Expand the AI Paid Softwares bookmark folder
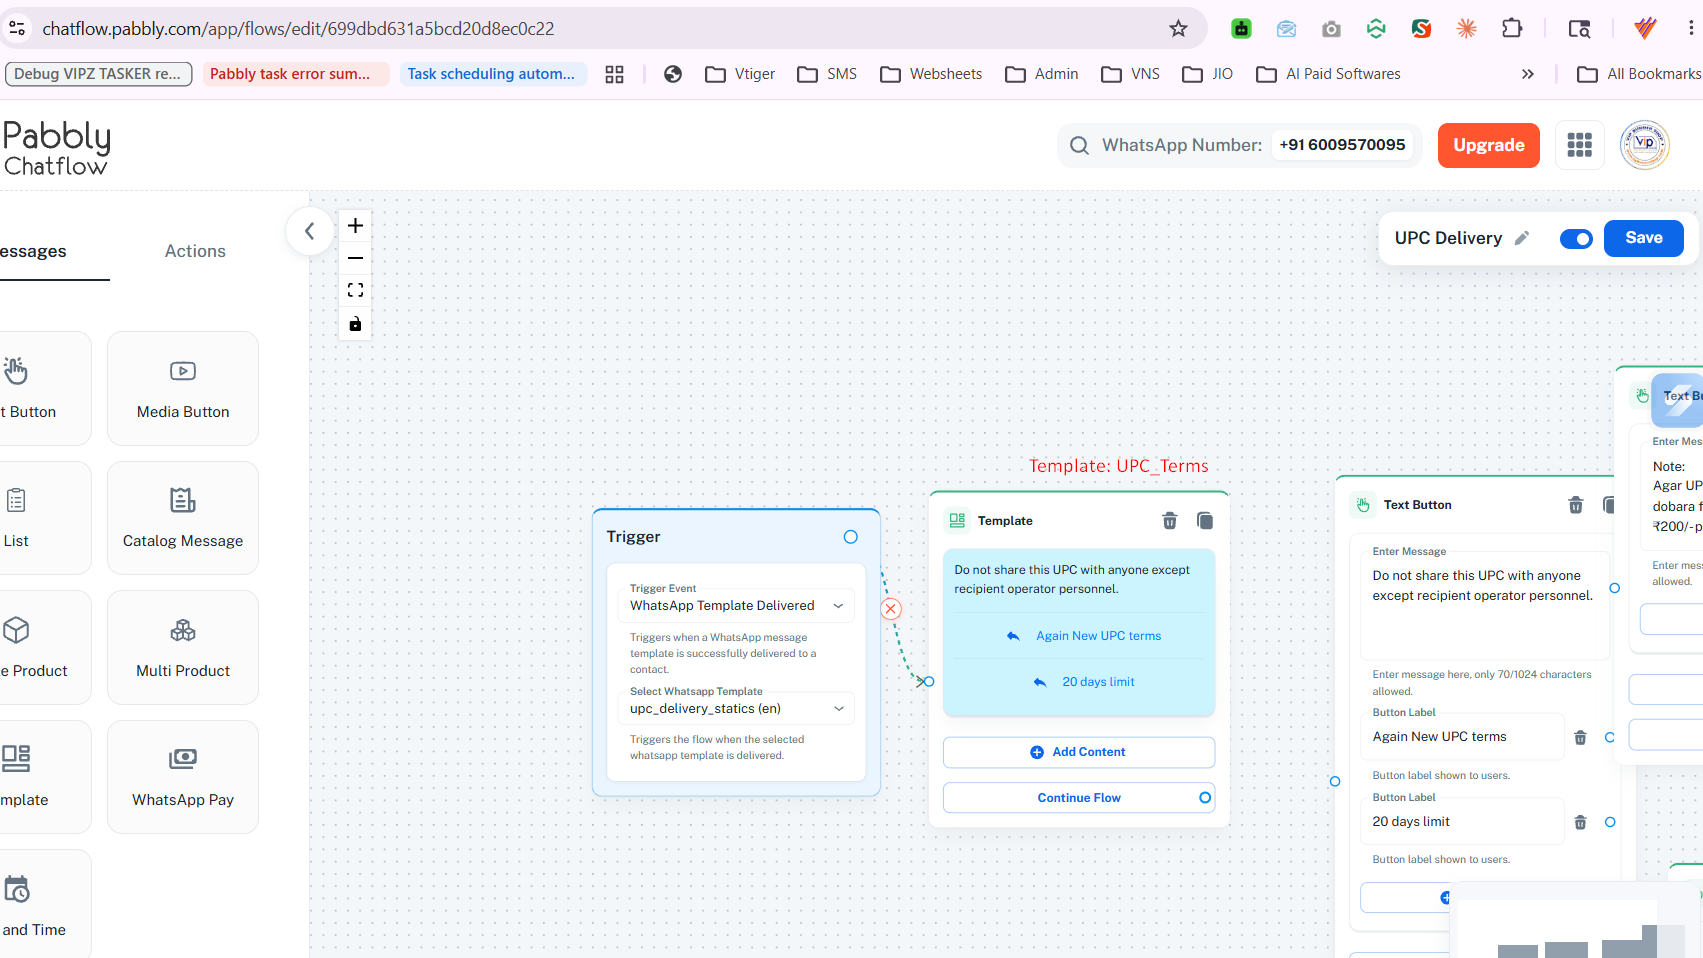 1328,74
